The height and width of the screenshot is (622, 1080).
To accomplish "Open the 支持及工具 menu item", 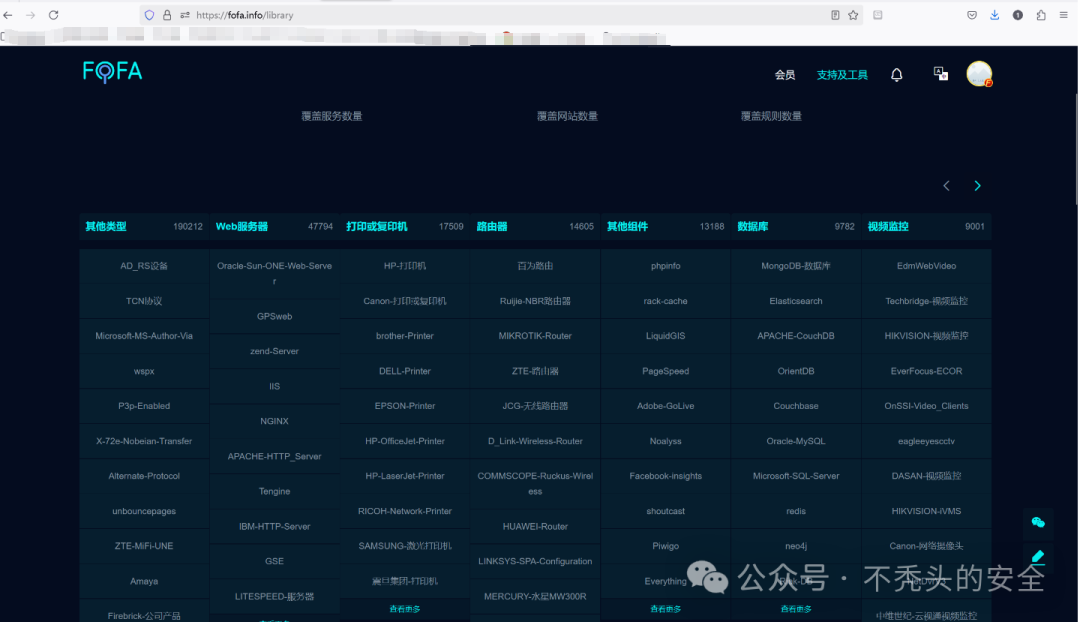I will [x=842, y=75].
